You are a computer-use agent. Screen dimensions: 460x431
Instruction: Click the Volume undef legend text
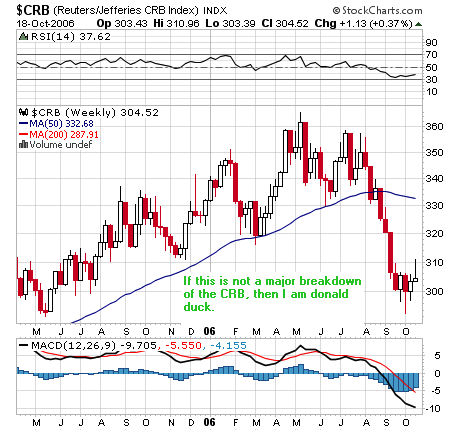[60, 145]
